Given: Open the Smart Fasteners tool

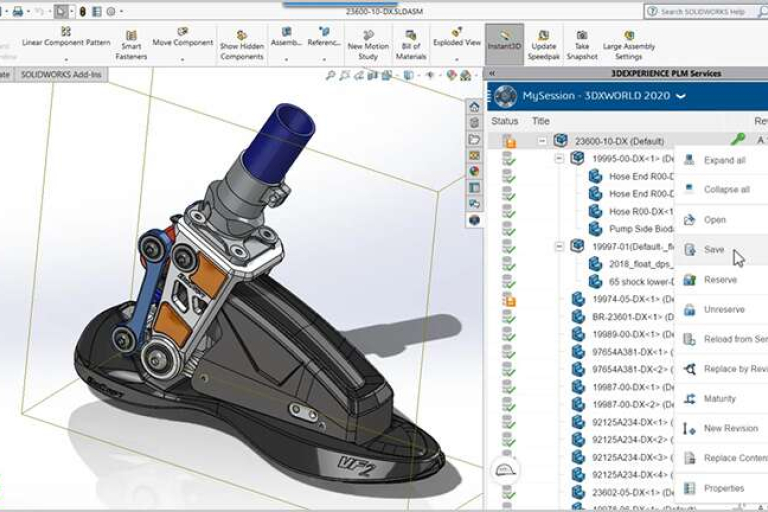Looking at the screenshot, I should pos(131,45).
